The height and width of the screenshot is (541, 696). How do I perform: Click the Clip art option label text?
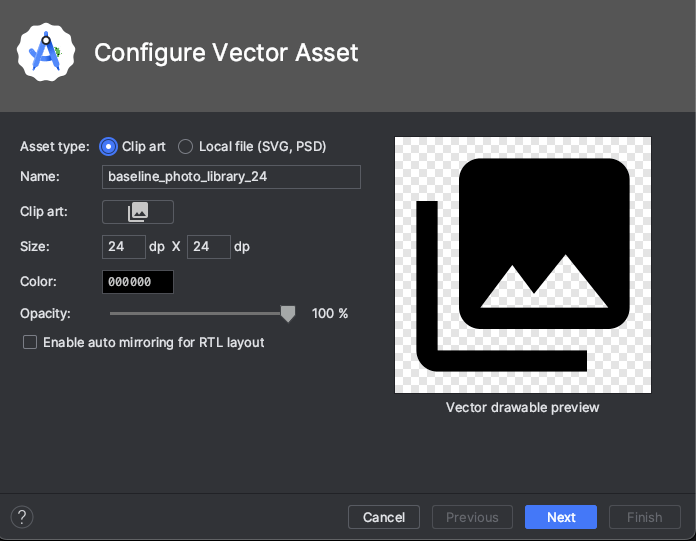(143, 146)
